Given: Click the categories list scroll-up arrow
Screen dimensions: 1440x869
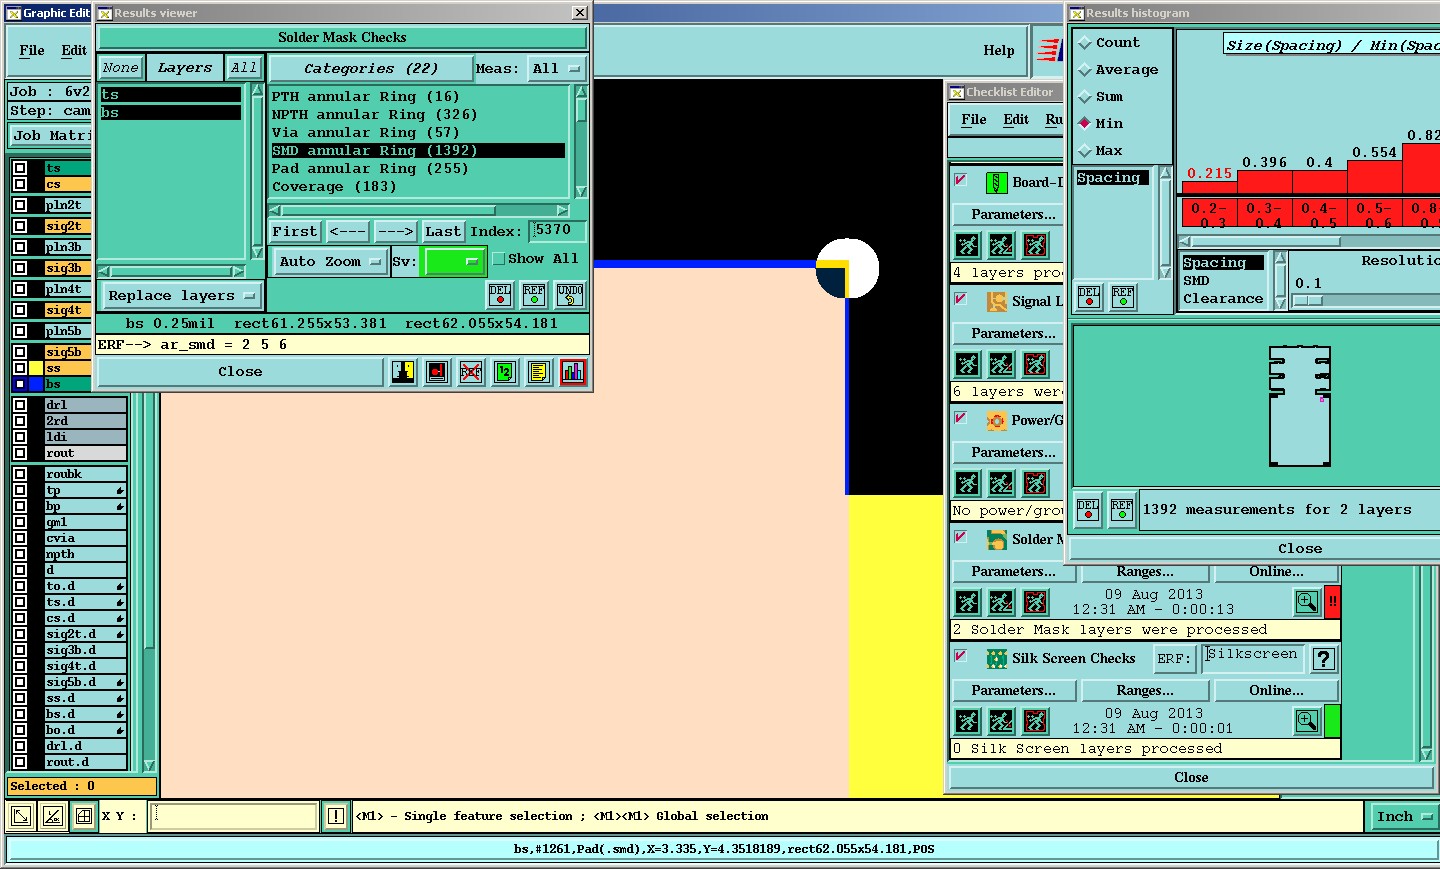Looking at the screenshot, I should pyautogui.click(x=581, y=92).
